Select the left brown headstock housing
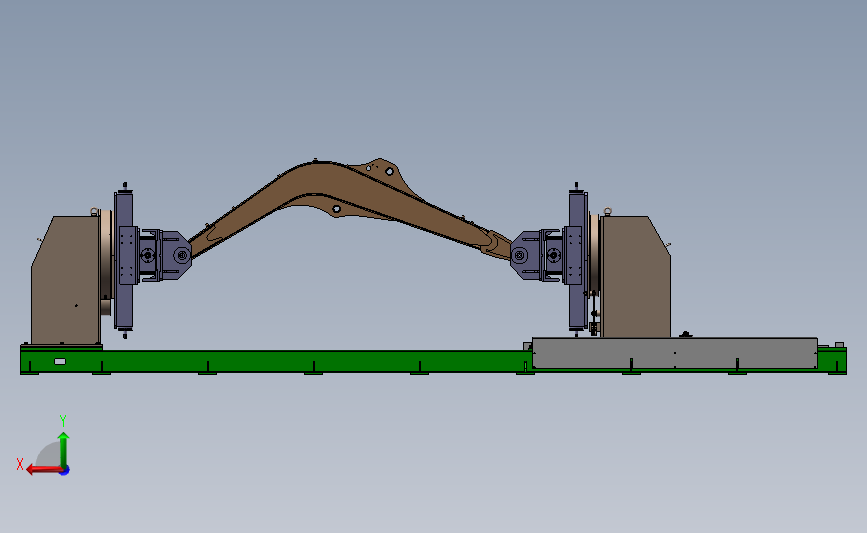This screenshot has height=533, width=867. 66,280
